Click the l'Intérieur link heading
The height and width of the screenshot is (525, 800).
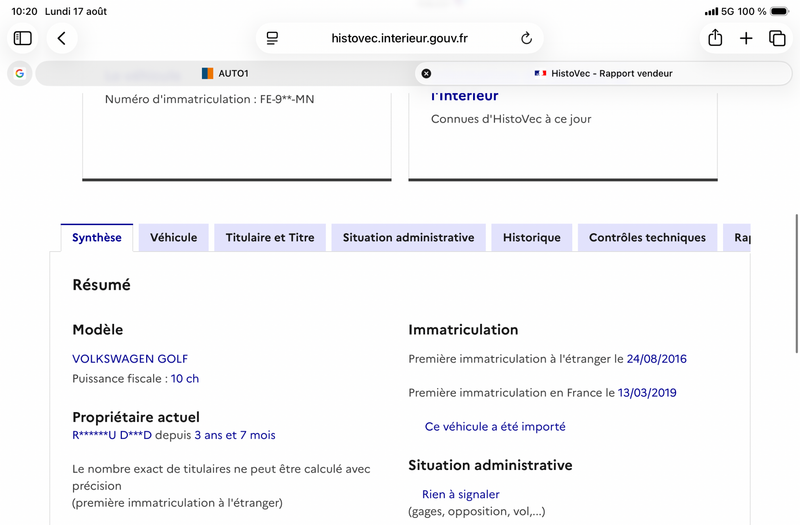pos(464,96)
